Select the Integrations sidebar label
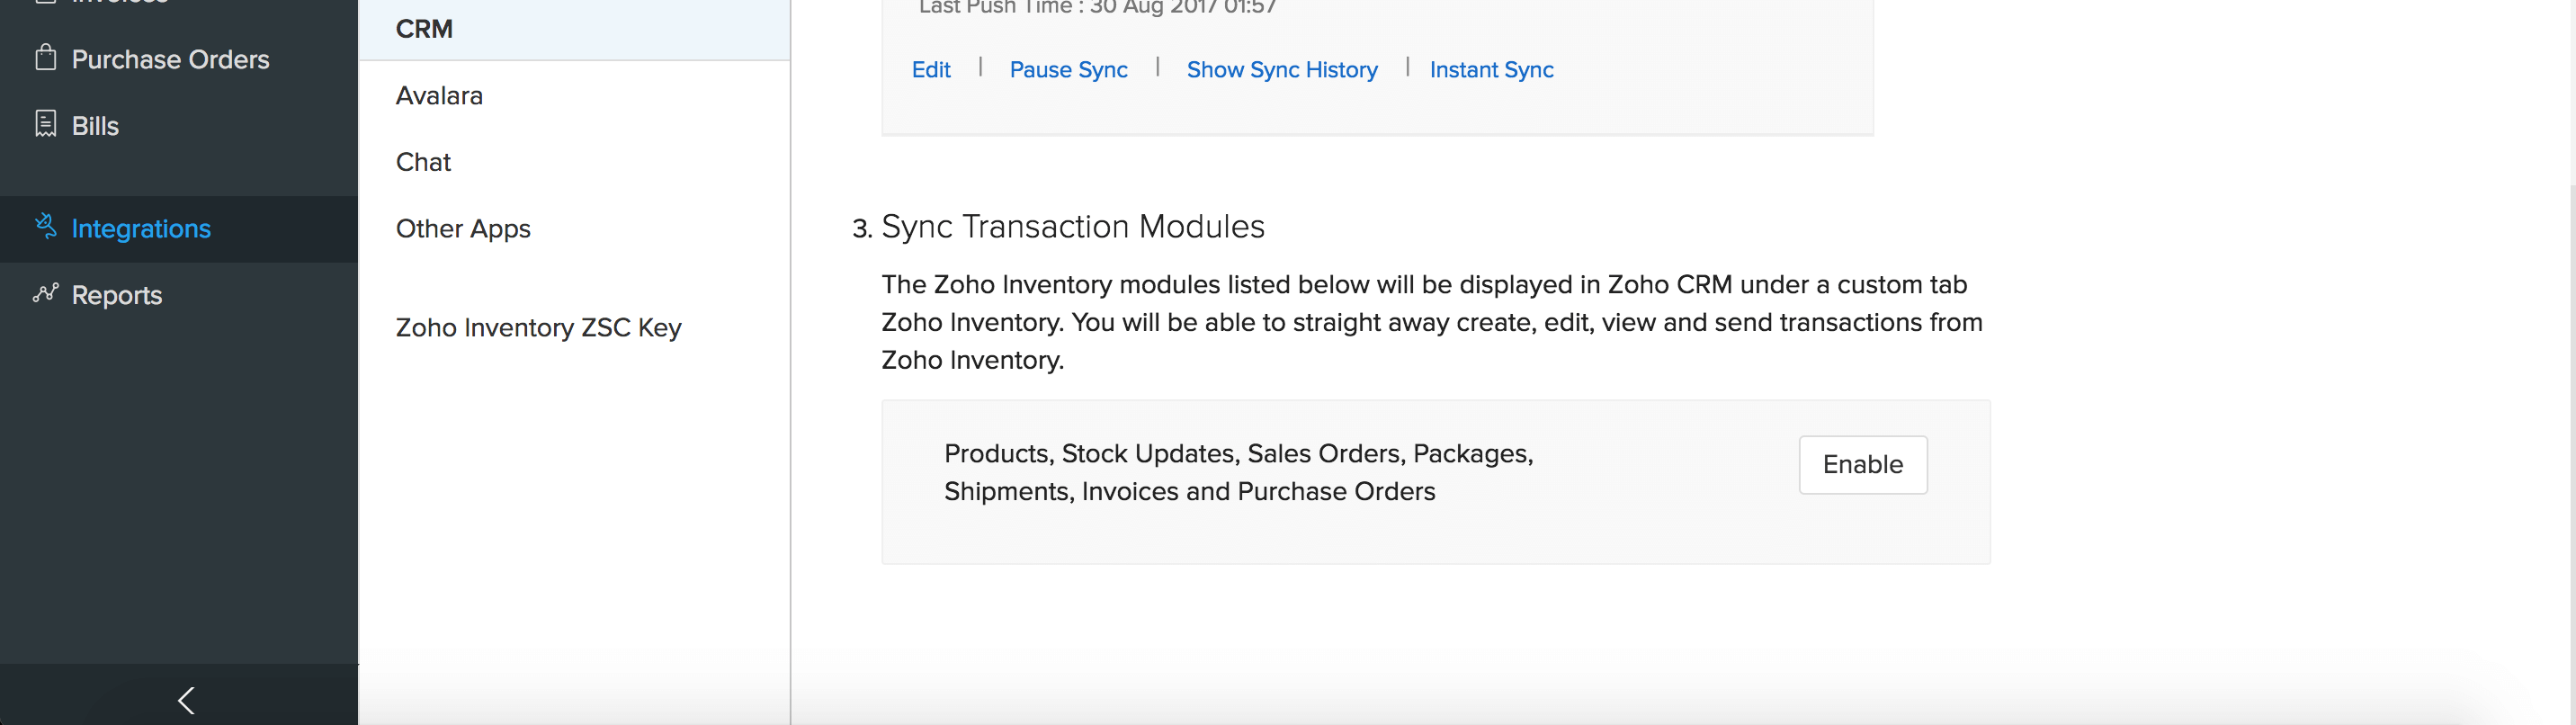The width and height of the screenshot is (2576, 725). point(141,229)
